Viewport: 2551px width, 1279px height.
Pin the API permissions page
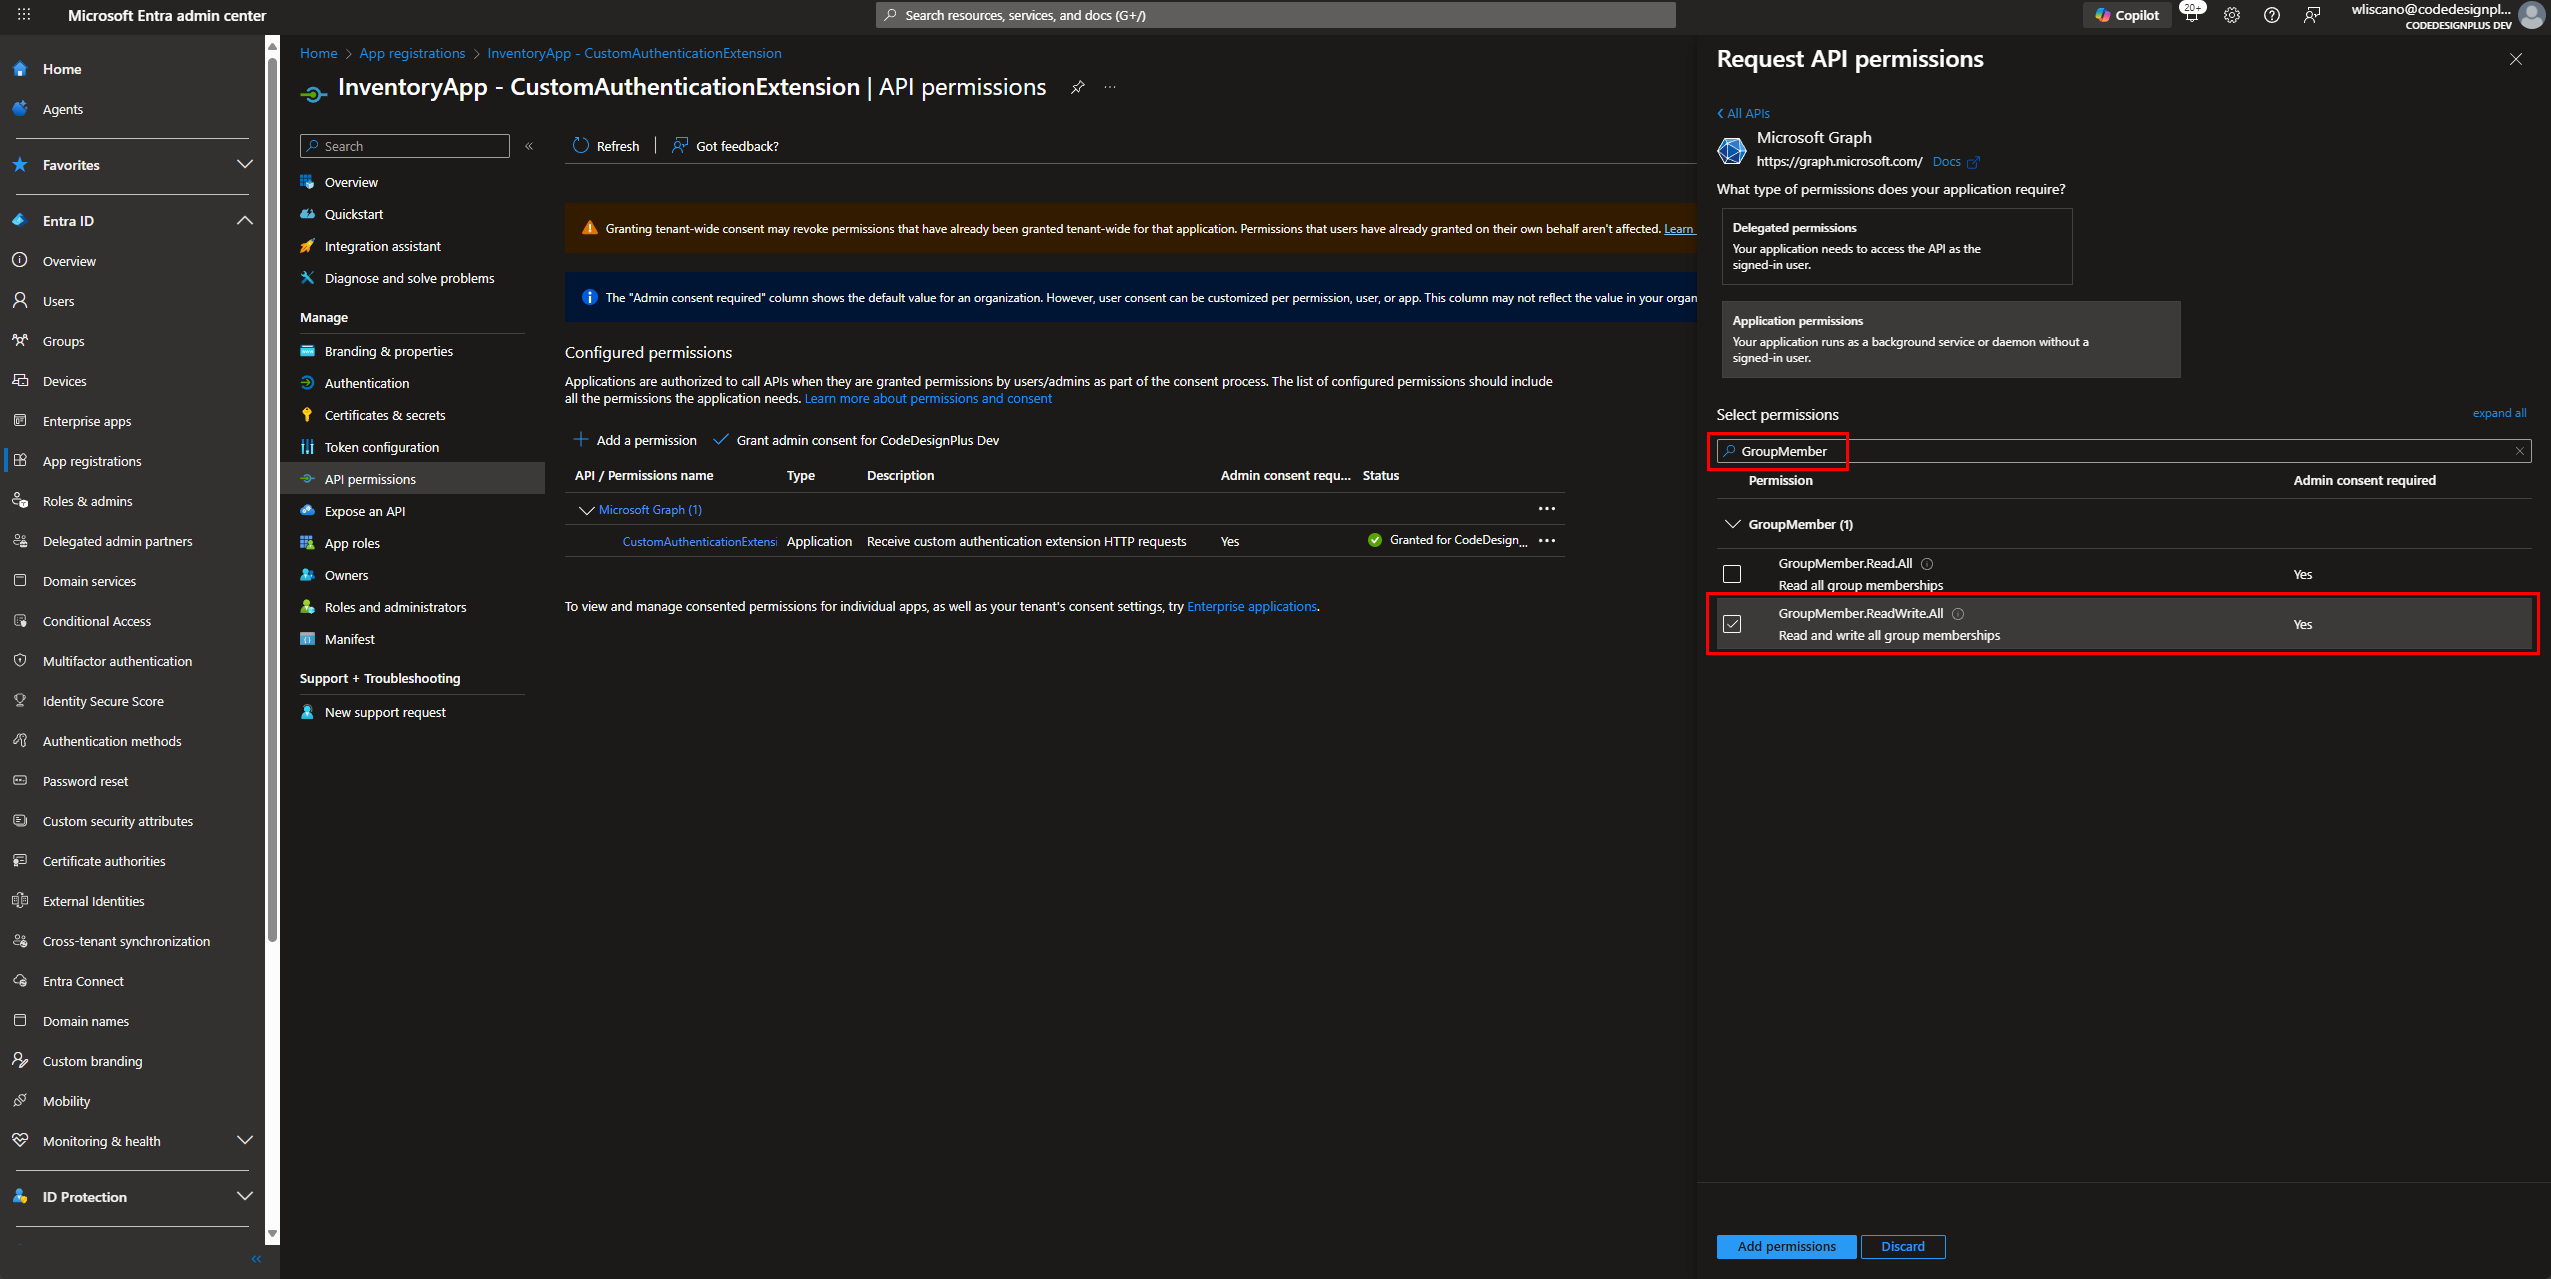(1077, 87)
